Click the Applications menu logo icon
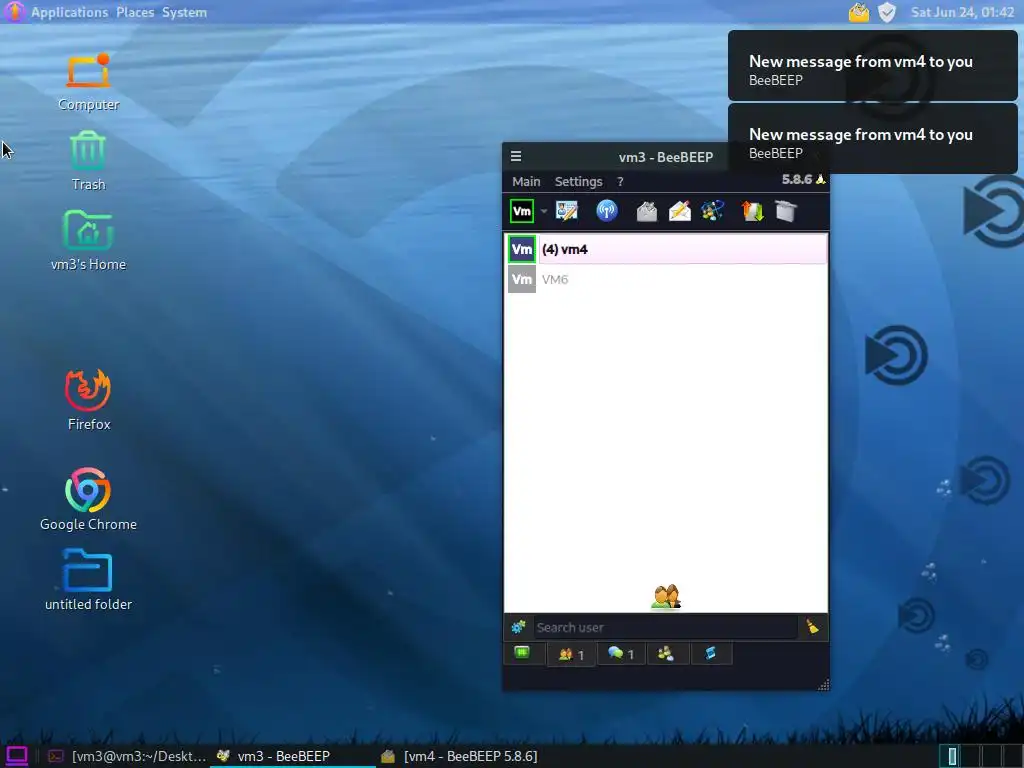 pyautogui.click(x=14, y=12)
